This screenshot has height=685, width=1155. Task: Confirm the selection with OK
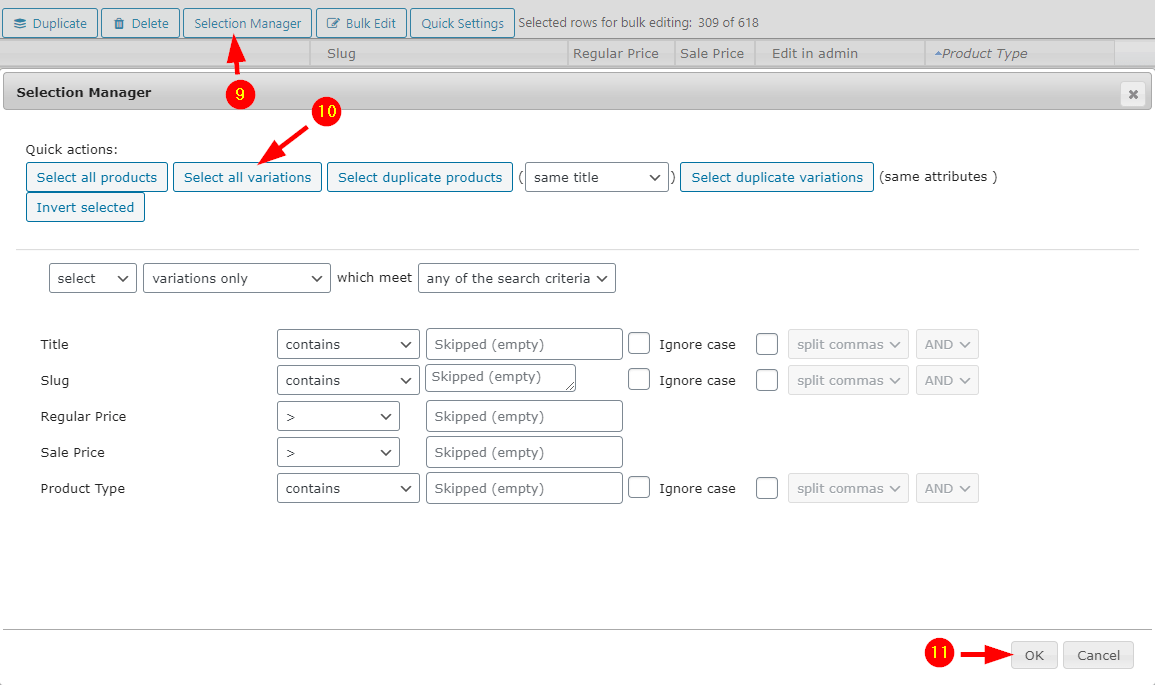[x=1033, y=655]
